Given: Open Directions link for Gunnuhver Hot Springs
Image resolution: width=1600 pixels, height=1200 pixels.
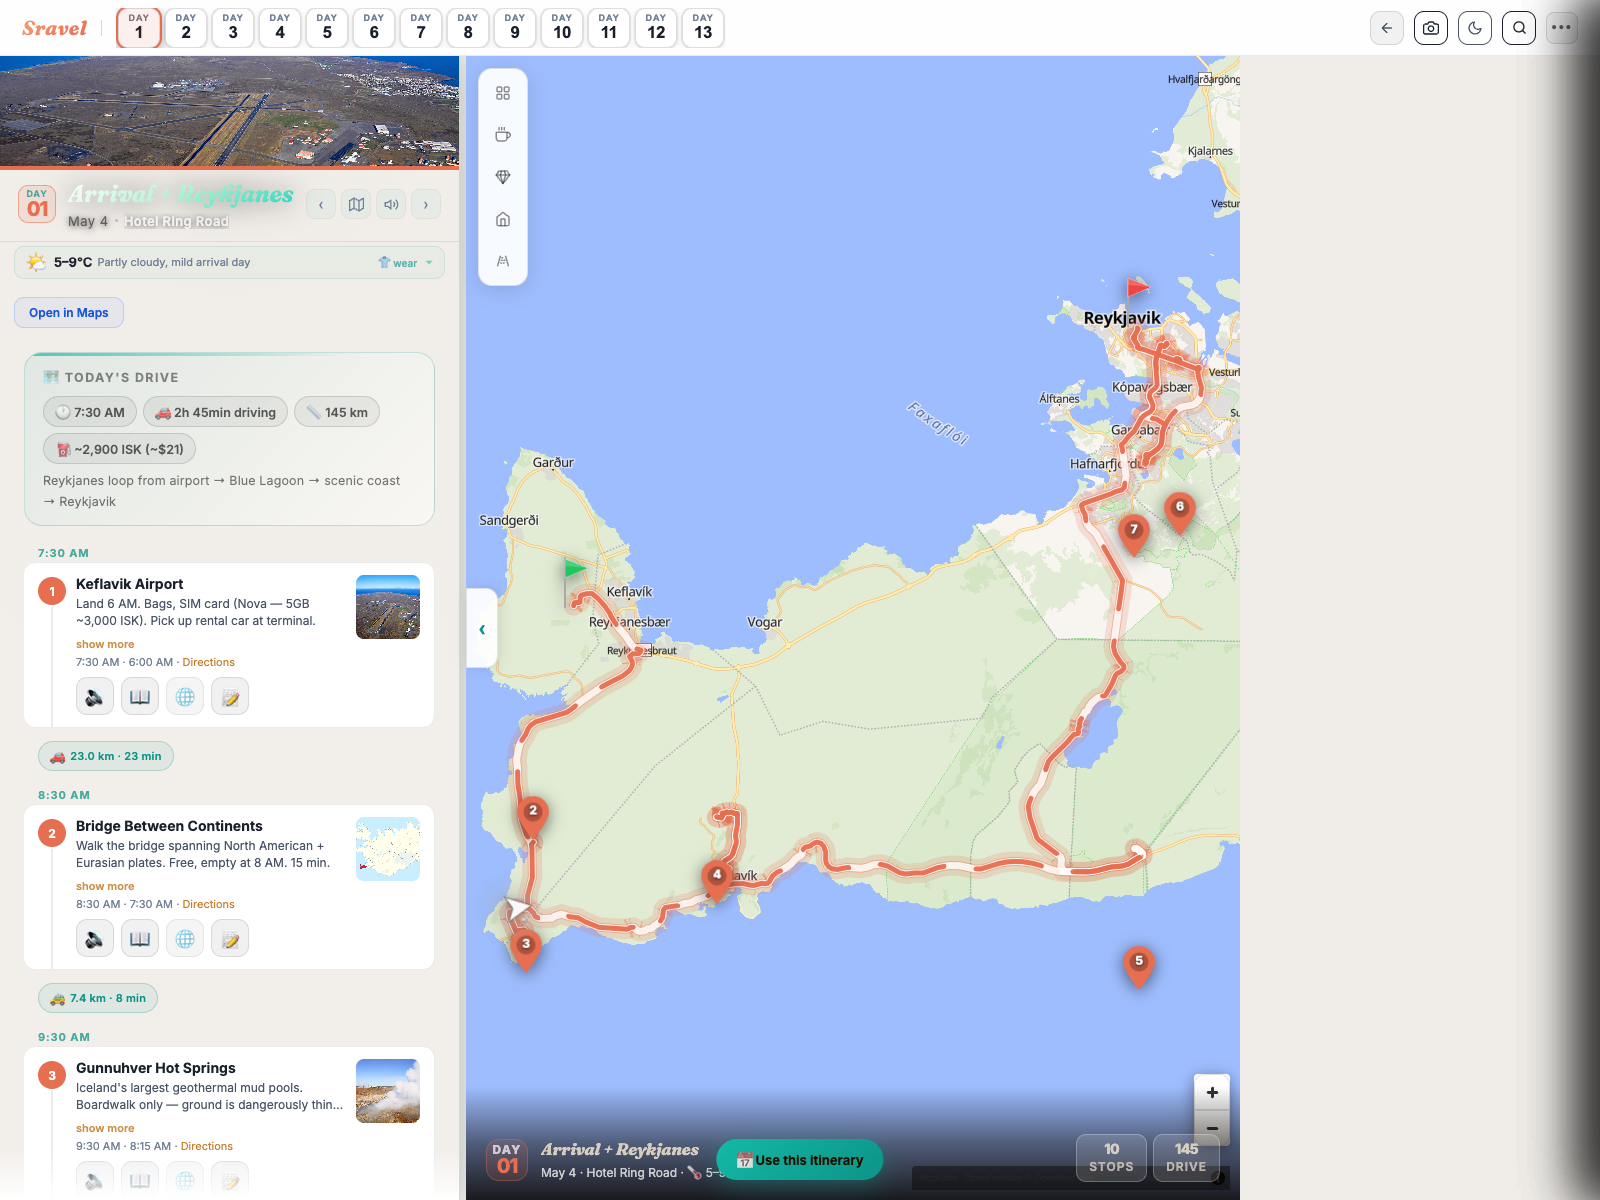Looking at the screenshot, I should point(206,1146).
